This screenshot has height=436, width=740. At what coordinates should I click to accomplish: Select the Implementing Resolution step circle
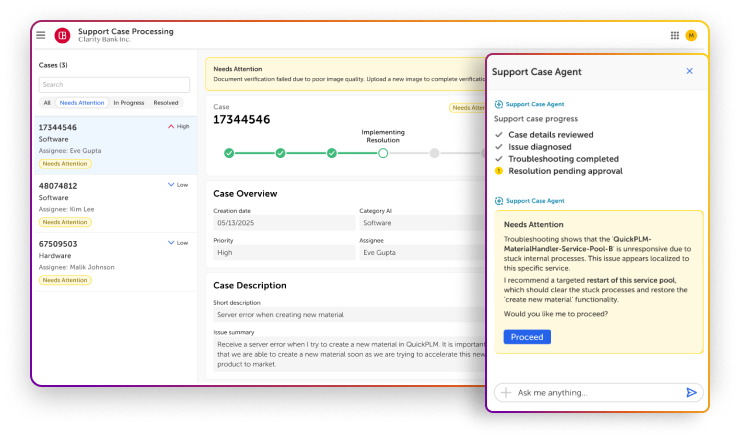coord(383,153)
